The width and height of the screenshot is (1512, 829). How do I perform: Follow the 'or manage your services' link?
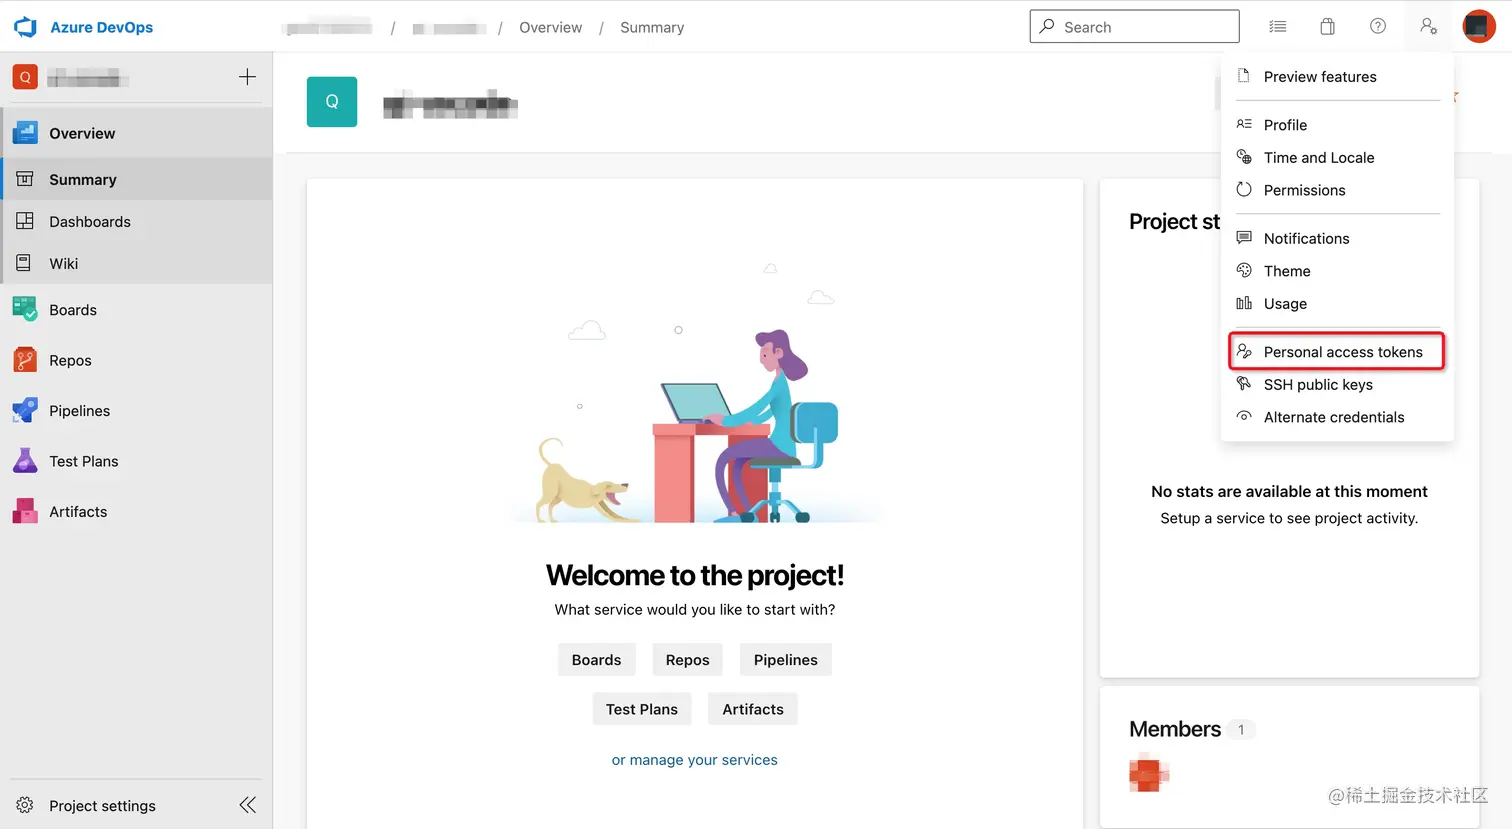(695, 760)
